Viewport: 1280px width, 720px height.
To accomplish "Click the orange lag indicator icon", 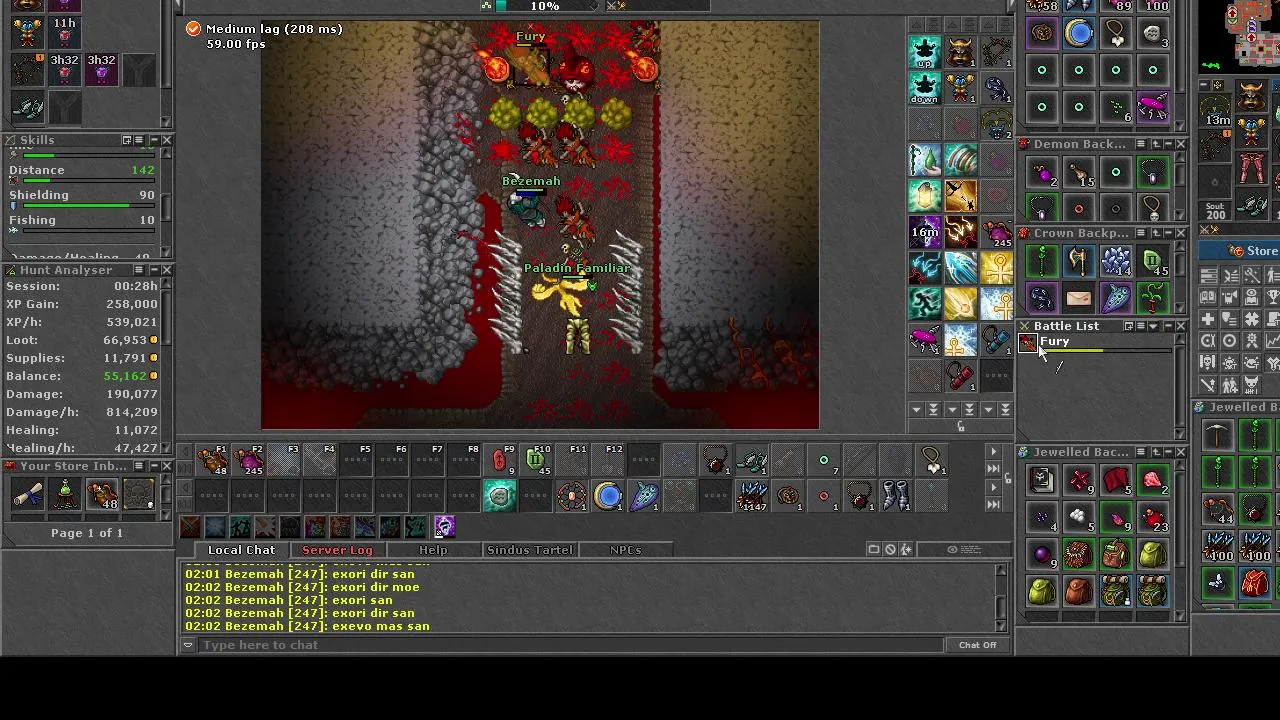I will click(193, 29).
